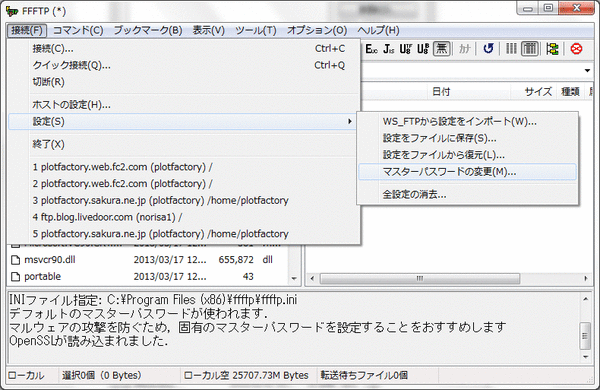This screenshot has width=600, height=390.
Task: Click status bar ローカル label
Action: (26, 375)
